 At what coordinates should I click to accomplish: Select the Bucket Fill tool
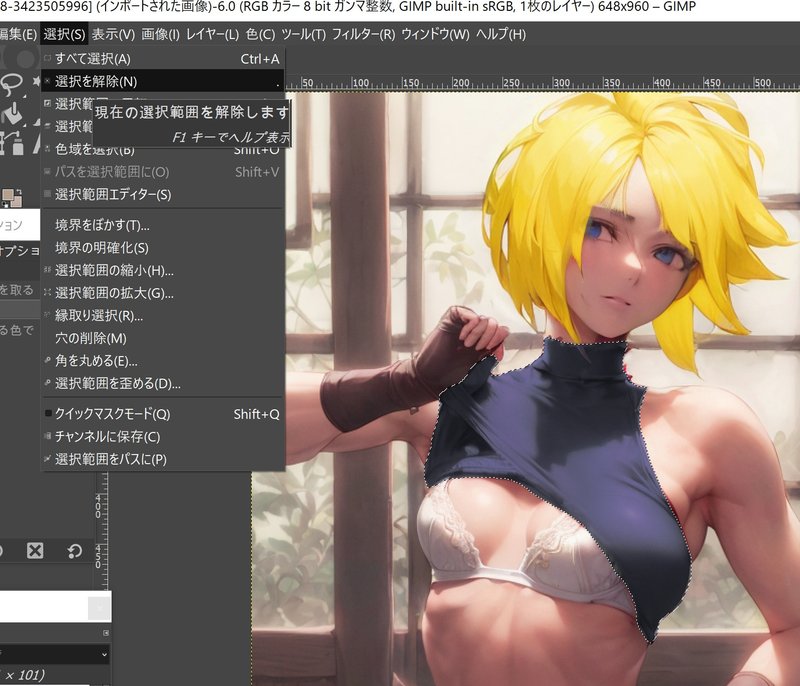tap(12, 114)
